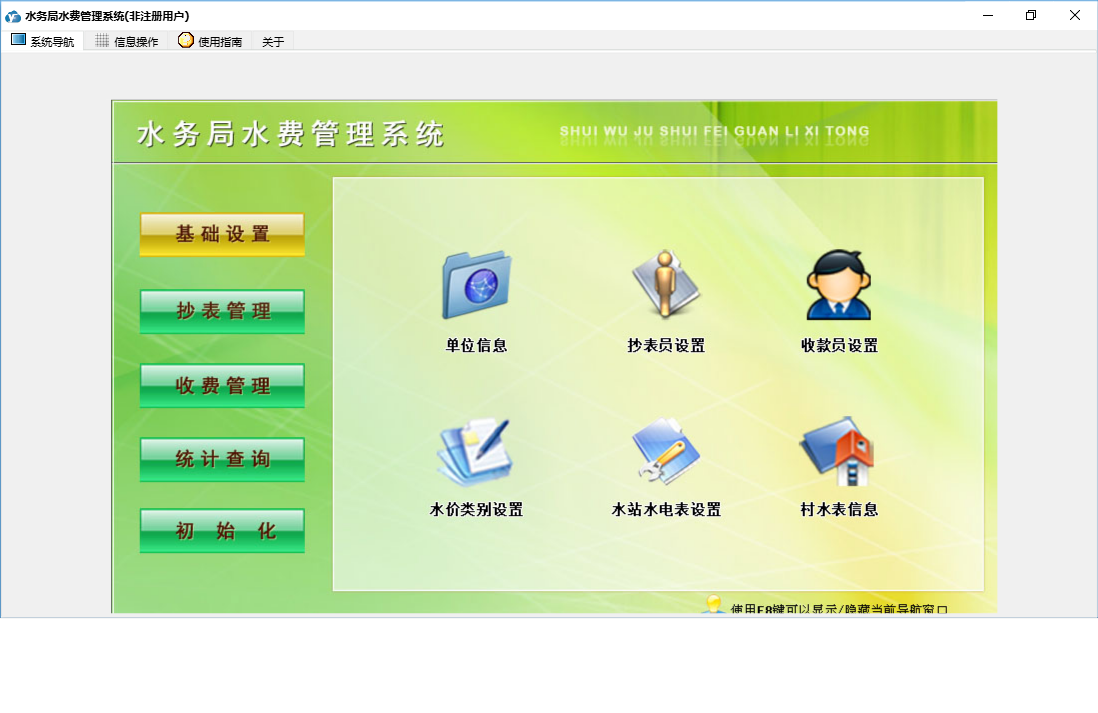Close the 水务局水费管理系统 window
Screen dimensions: 1098x713
(x=1075, y=15)
